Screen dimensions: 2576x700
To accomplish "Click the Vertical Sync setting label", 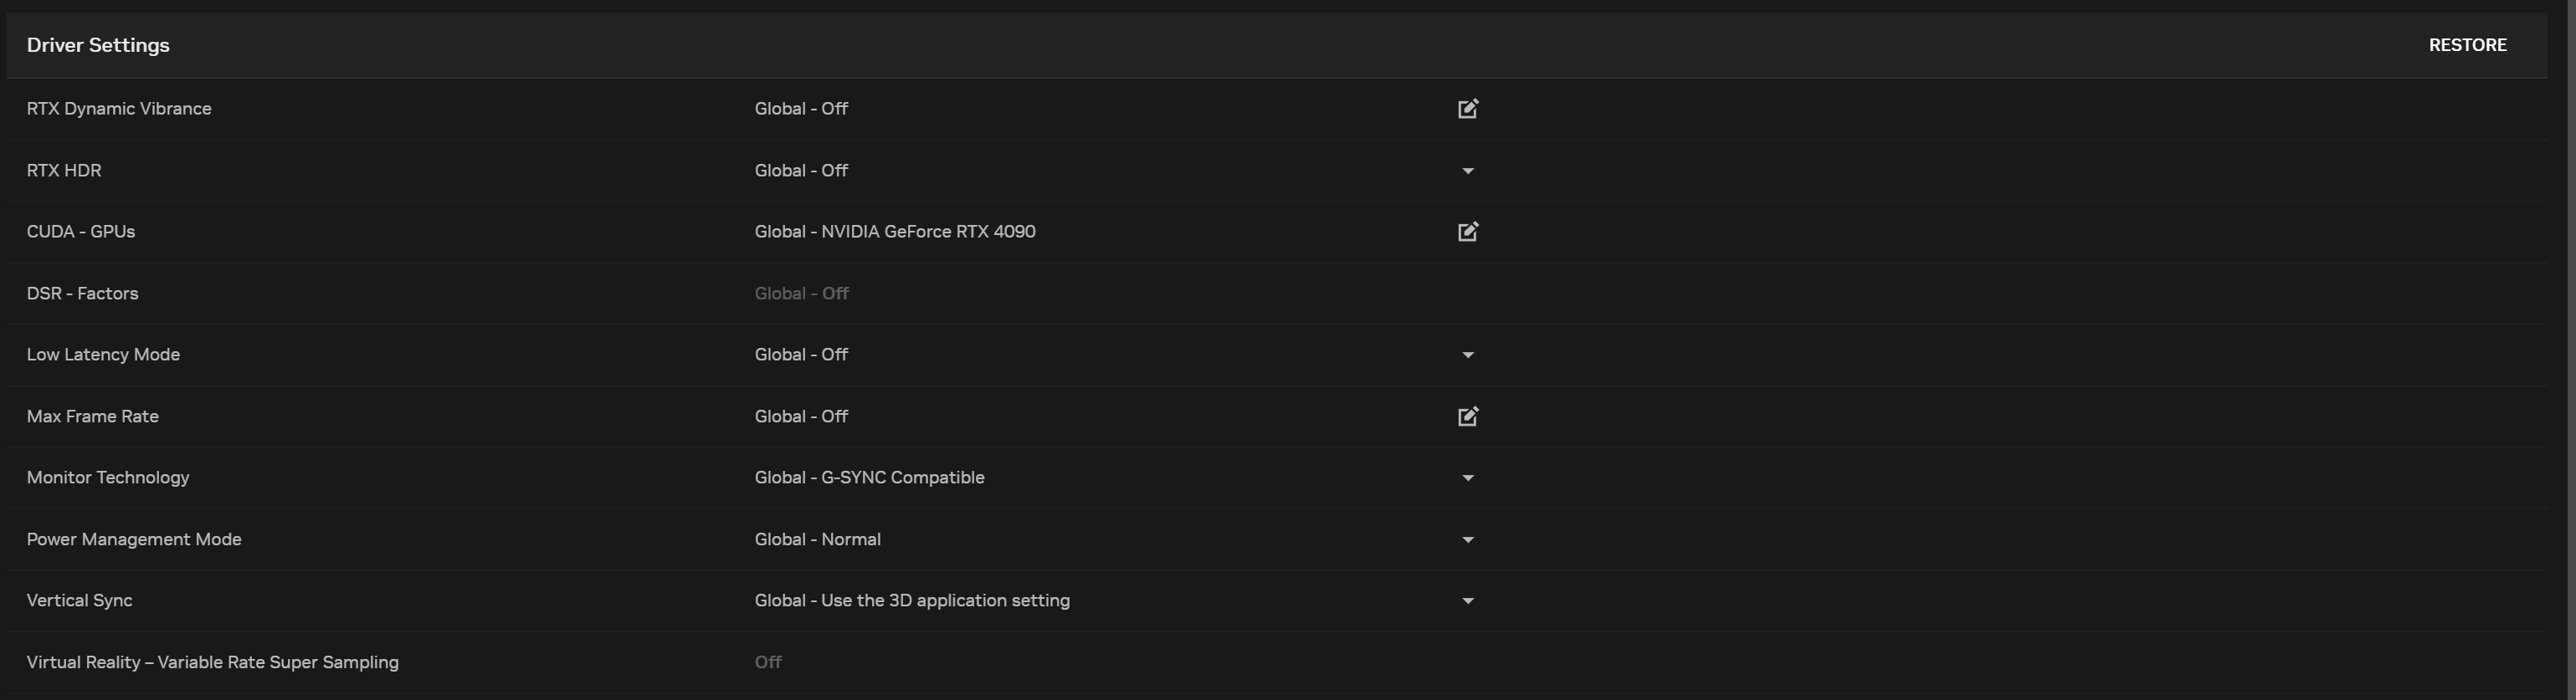I will tap(79, 600).
